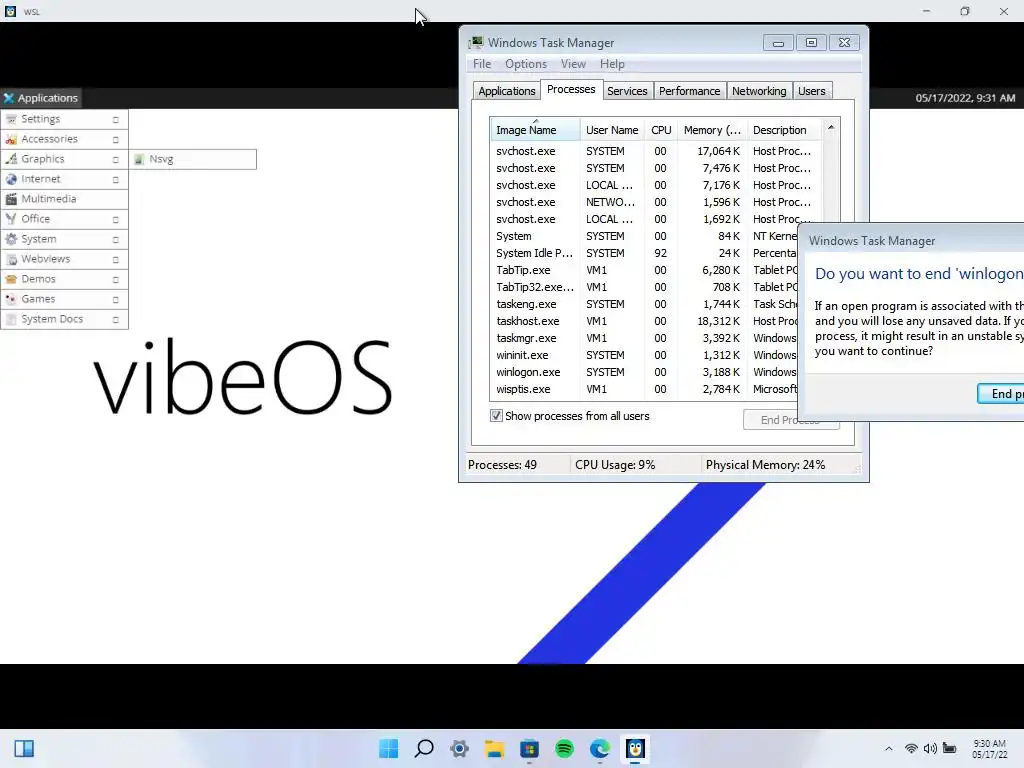Expand the Games submenu arrow
Image resolution: width=1024 pixels, height=768 pixels.
tap(116, 300)
